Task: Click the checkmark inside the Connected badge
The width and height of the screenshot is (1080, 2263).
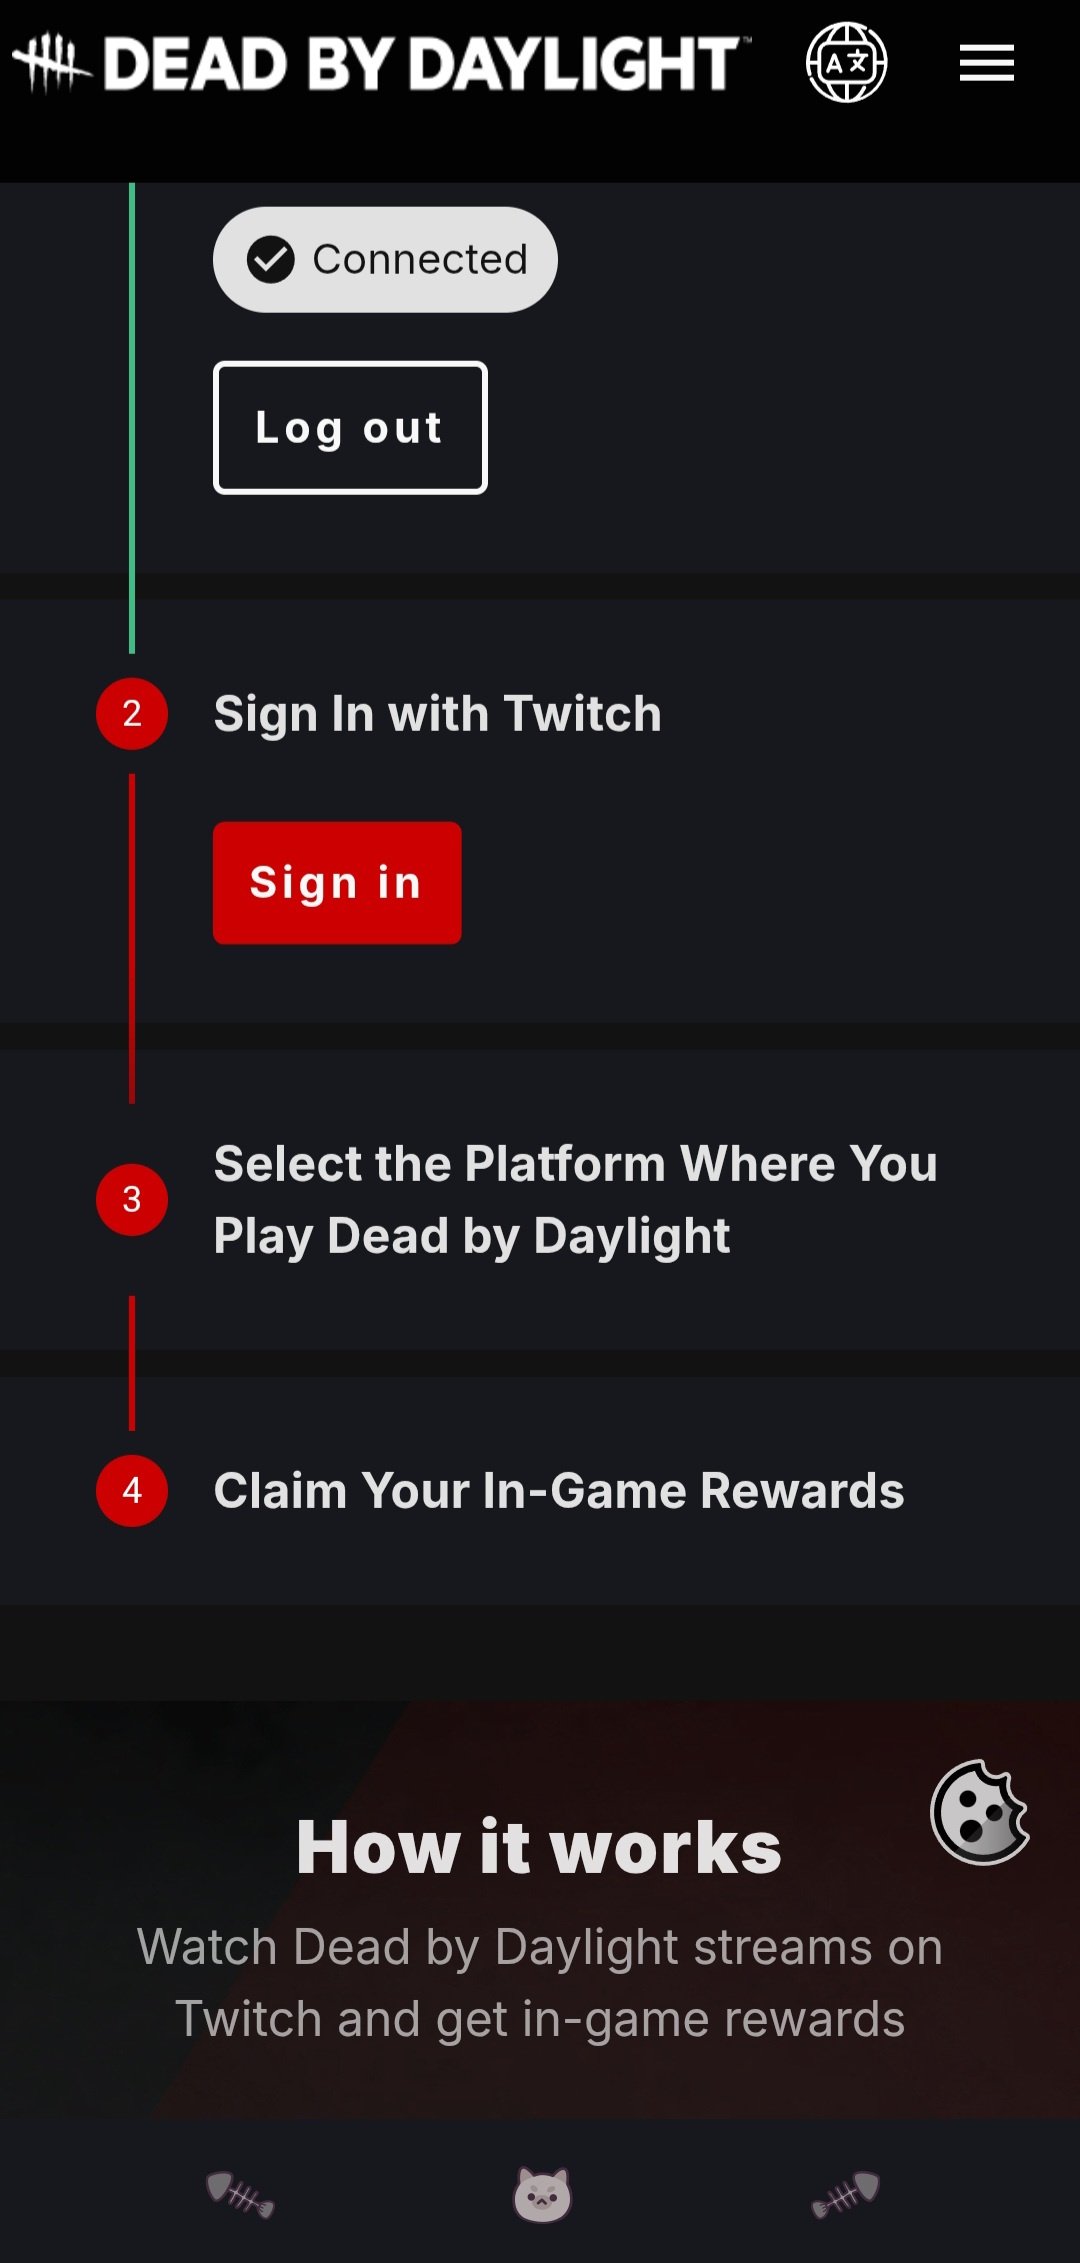Action: (x=268, y=259)
